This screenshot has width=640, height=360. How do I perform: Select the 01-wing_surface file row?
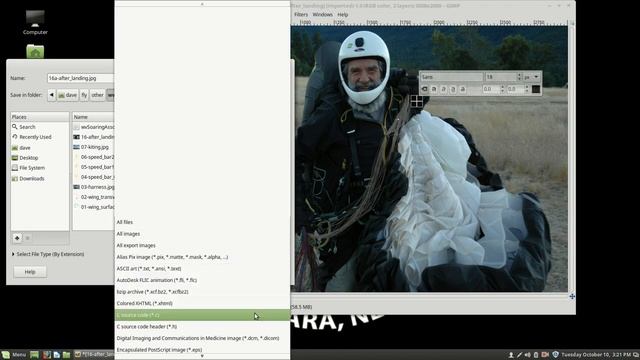click(93, 207)
